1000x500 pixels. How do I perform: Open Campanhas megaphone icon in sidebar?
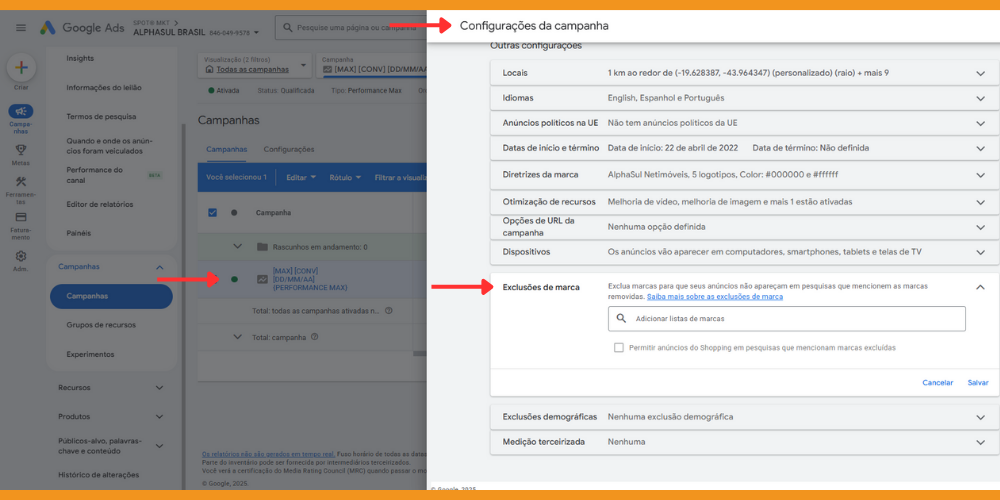(x=21, y=111)
